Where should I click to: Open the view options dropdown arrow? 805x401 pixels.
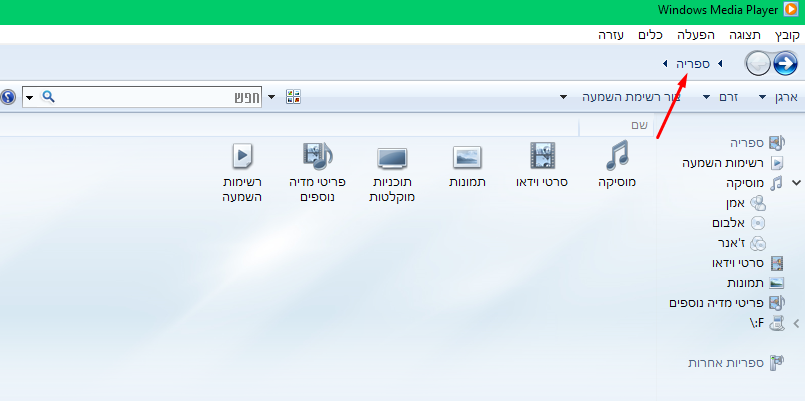point(272,97)
